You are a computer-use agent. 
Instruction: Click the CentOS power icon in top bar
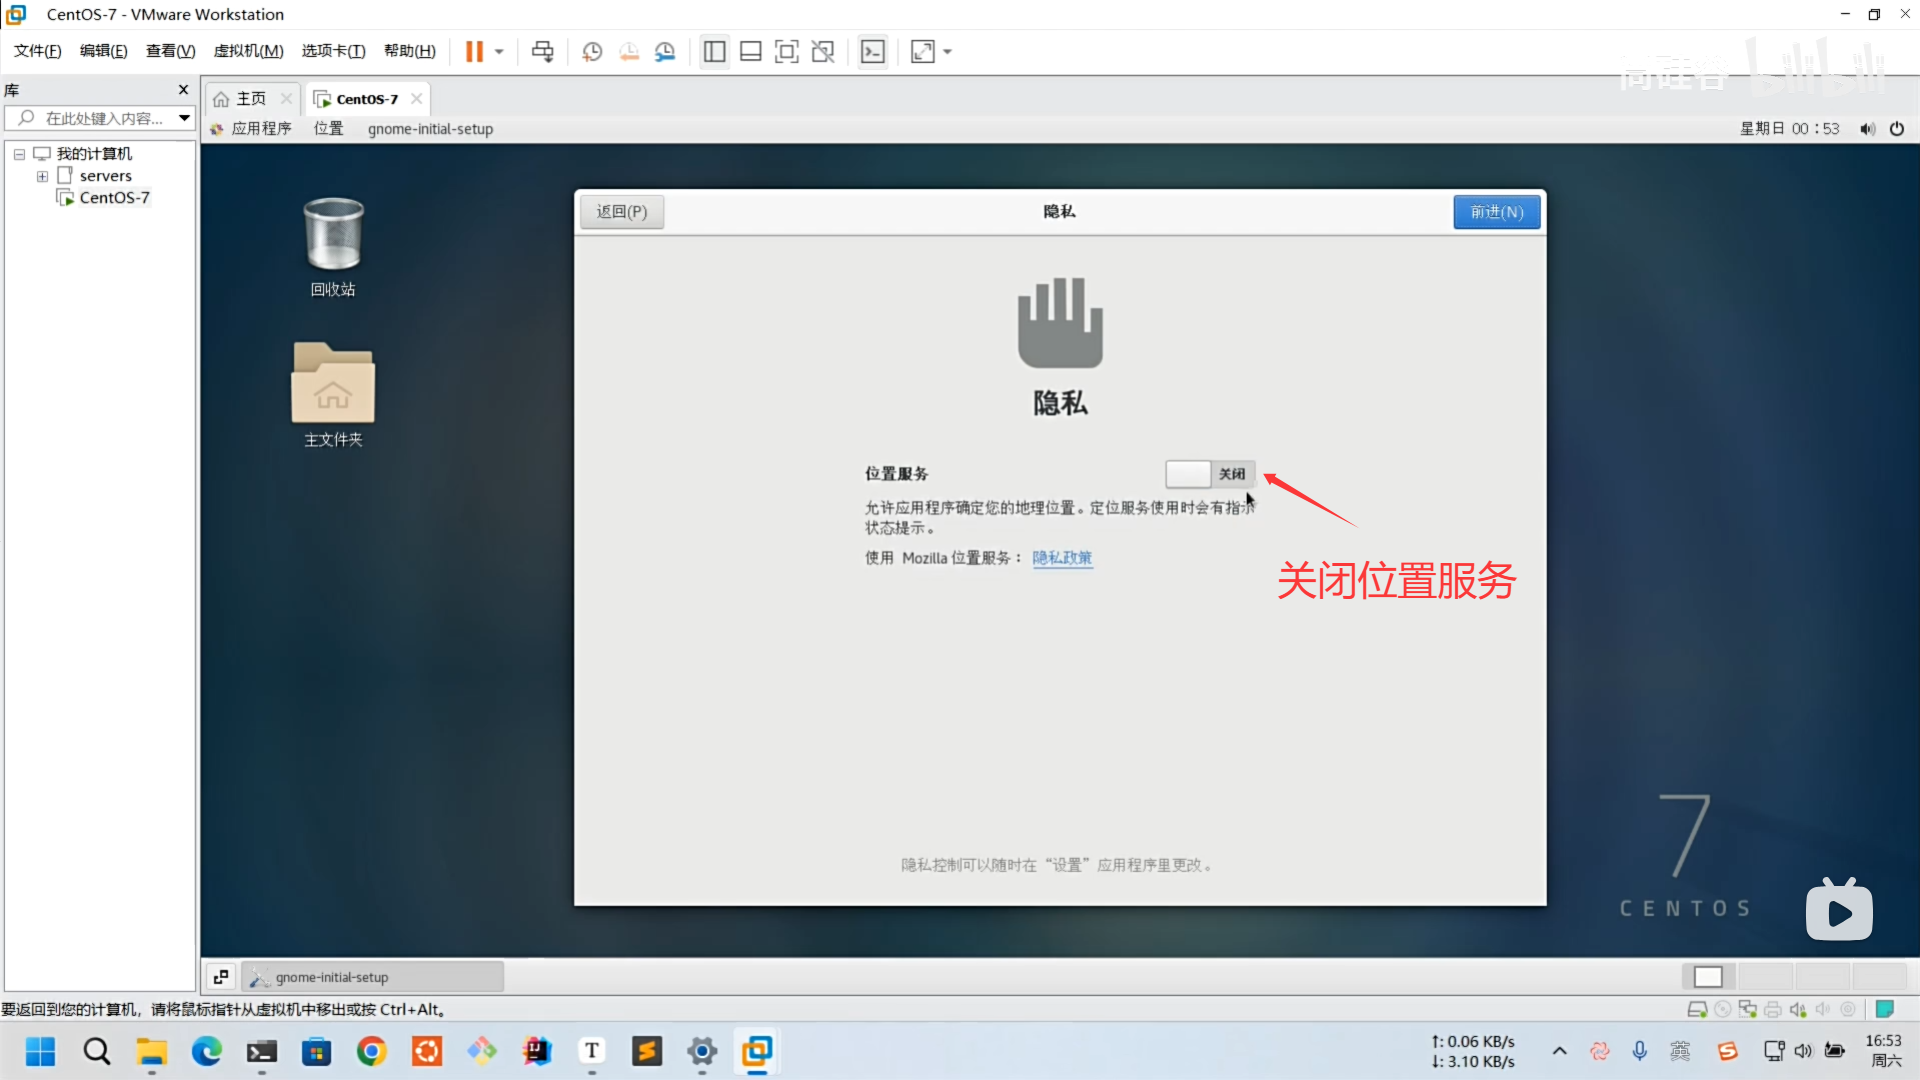[1897, 129]
